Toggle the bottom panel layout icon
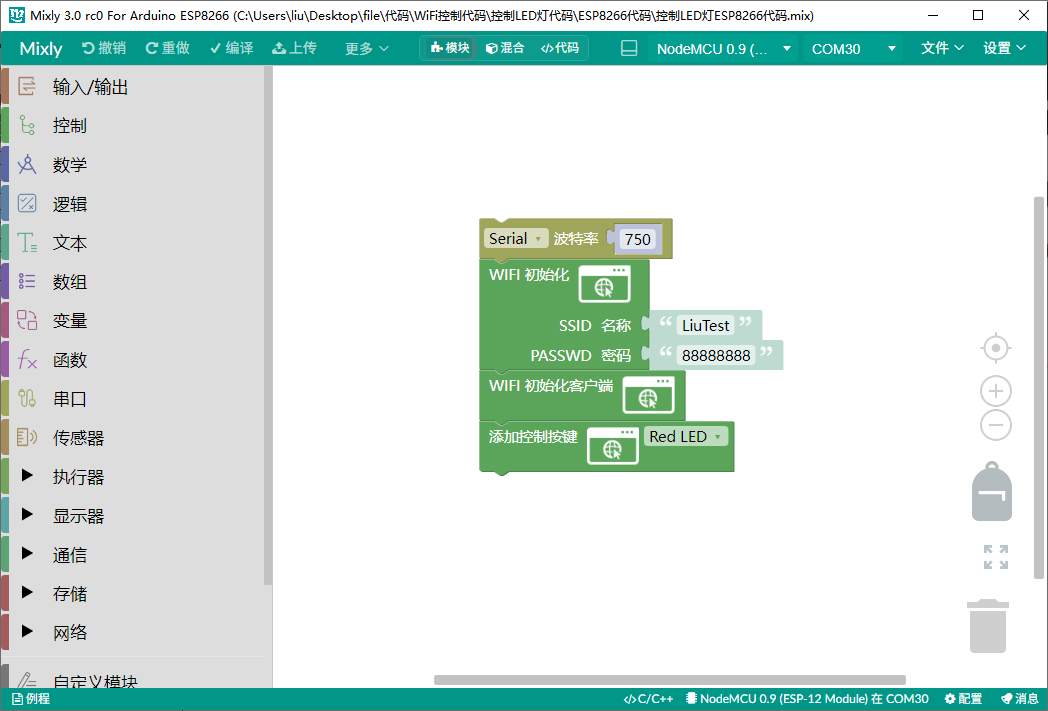 click(x=629, y=48)
